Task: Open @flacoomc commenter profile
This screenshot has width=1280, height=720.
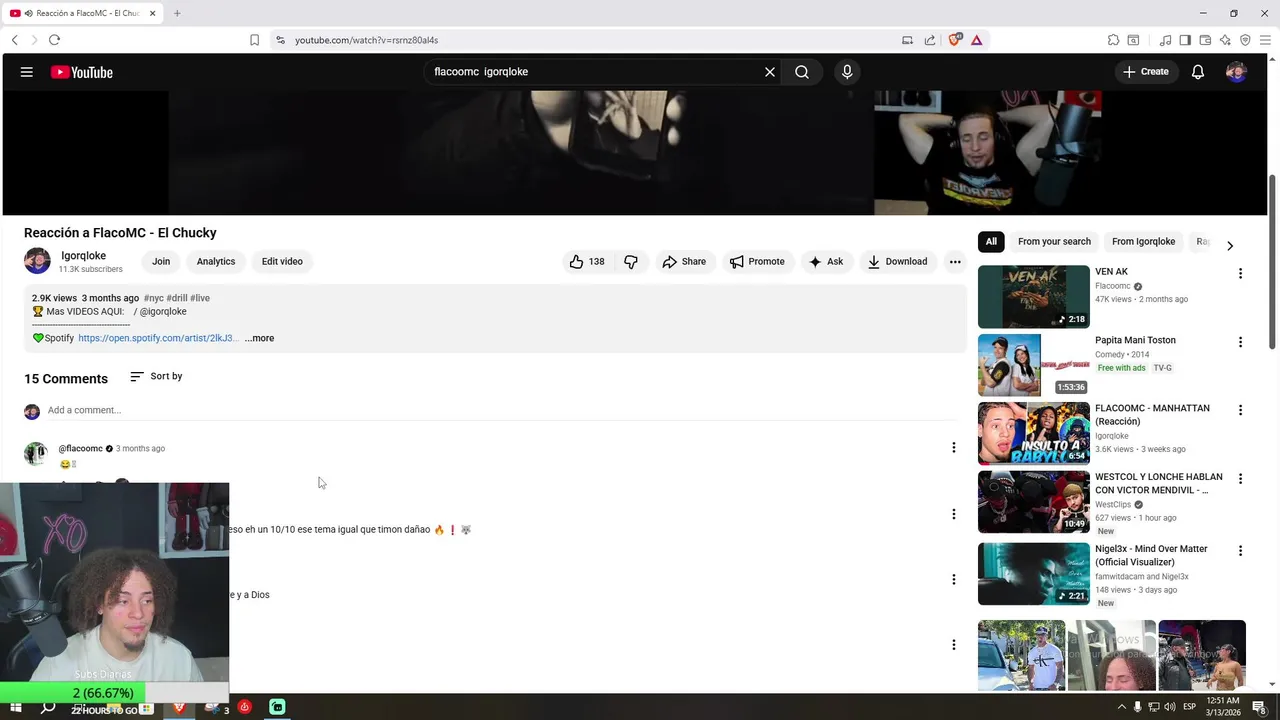Action: (80, 449)
